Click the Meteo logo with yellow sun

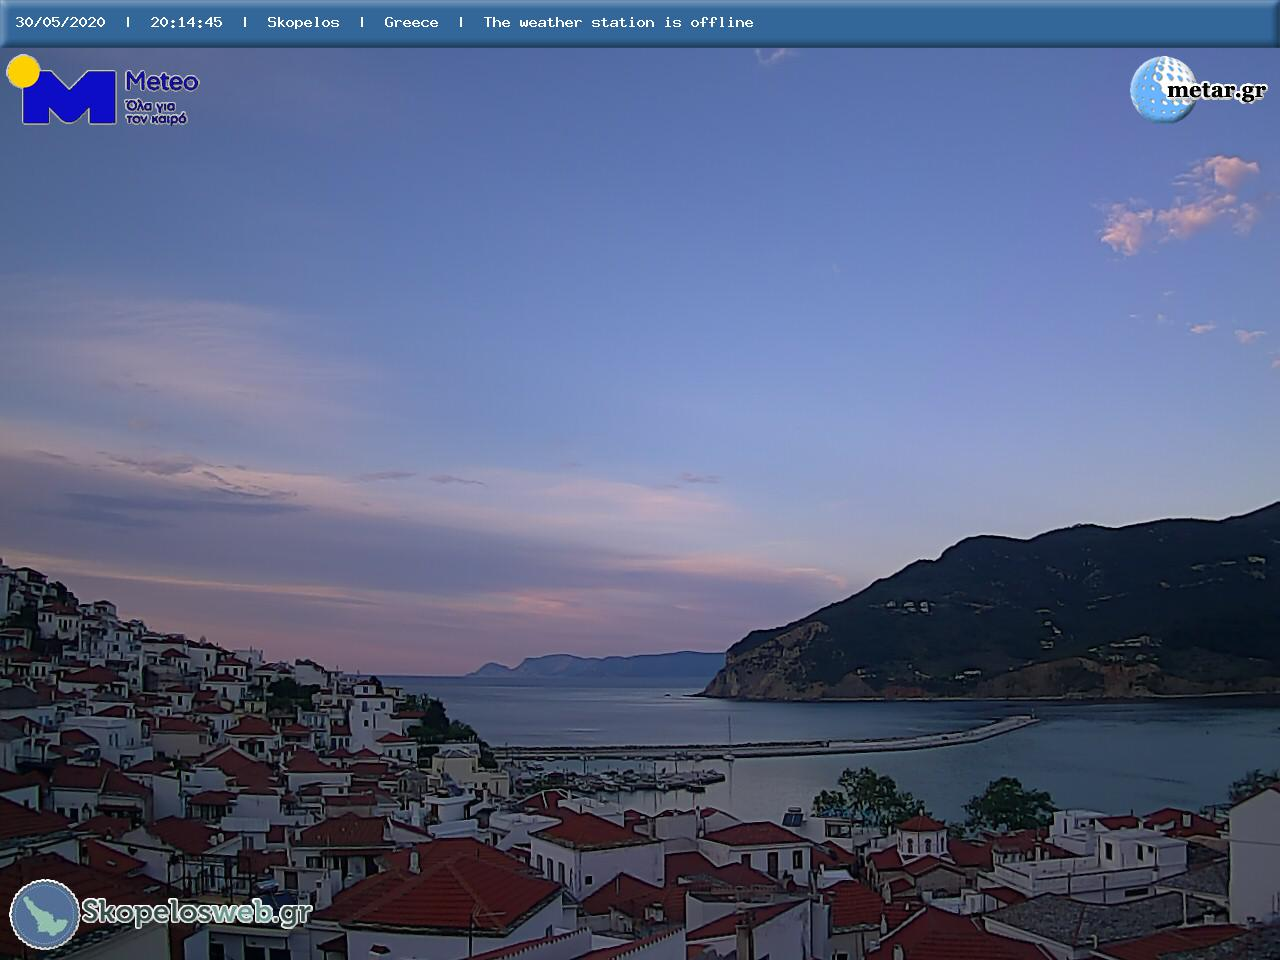[x=102, y=90]
